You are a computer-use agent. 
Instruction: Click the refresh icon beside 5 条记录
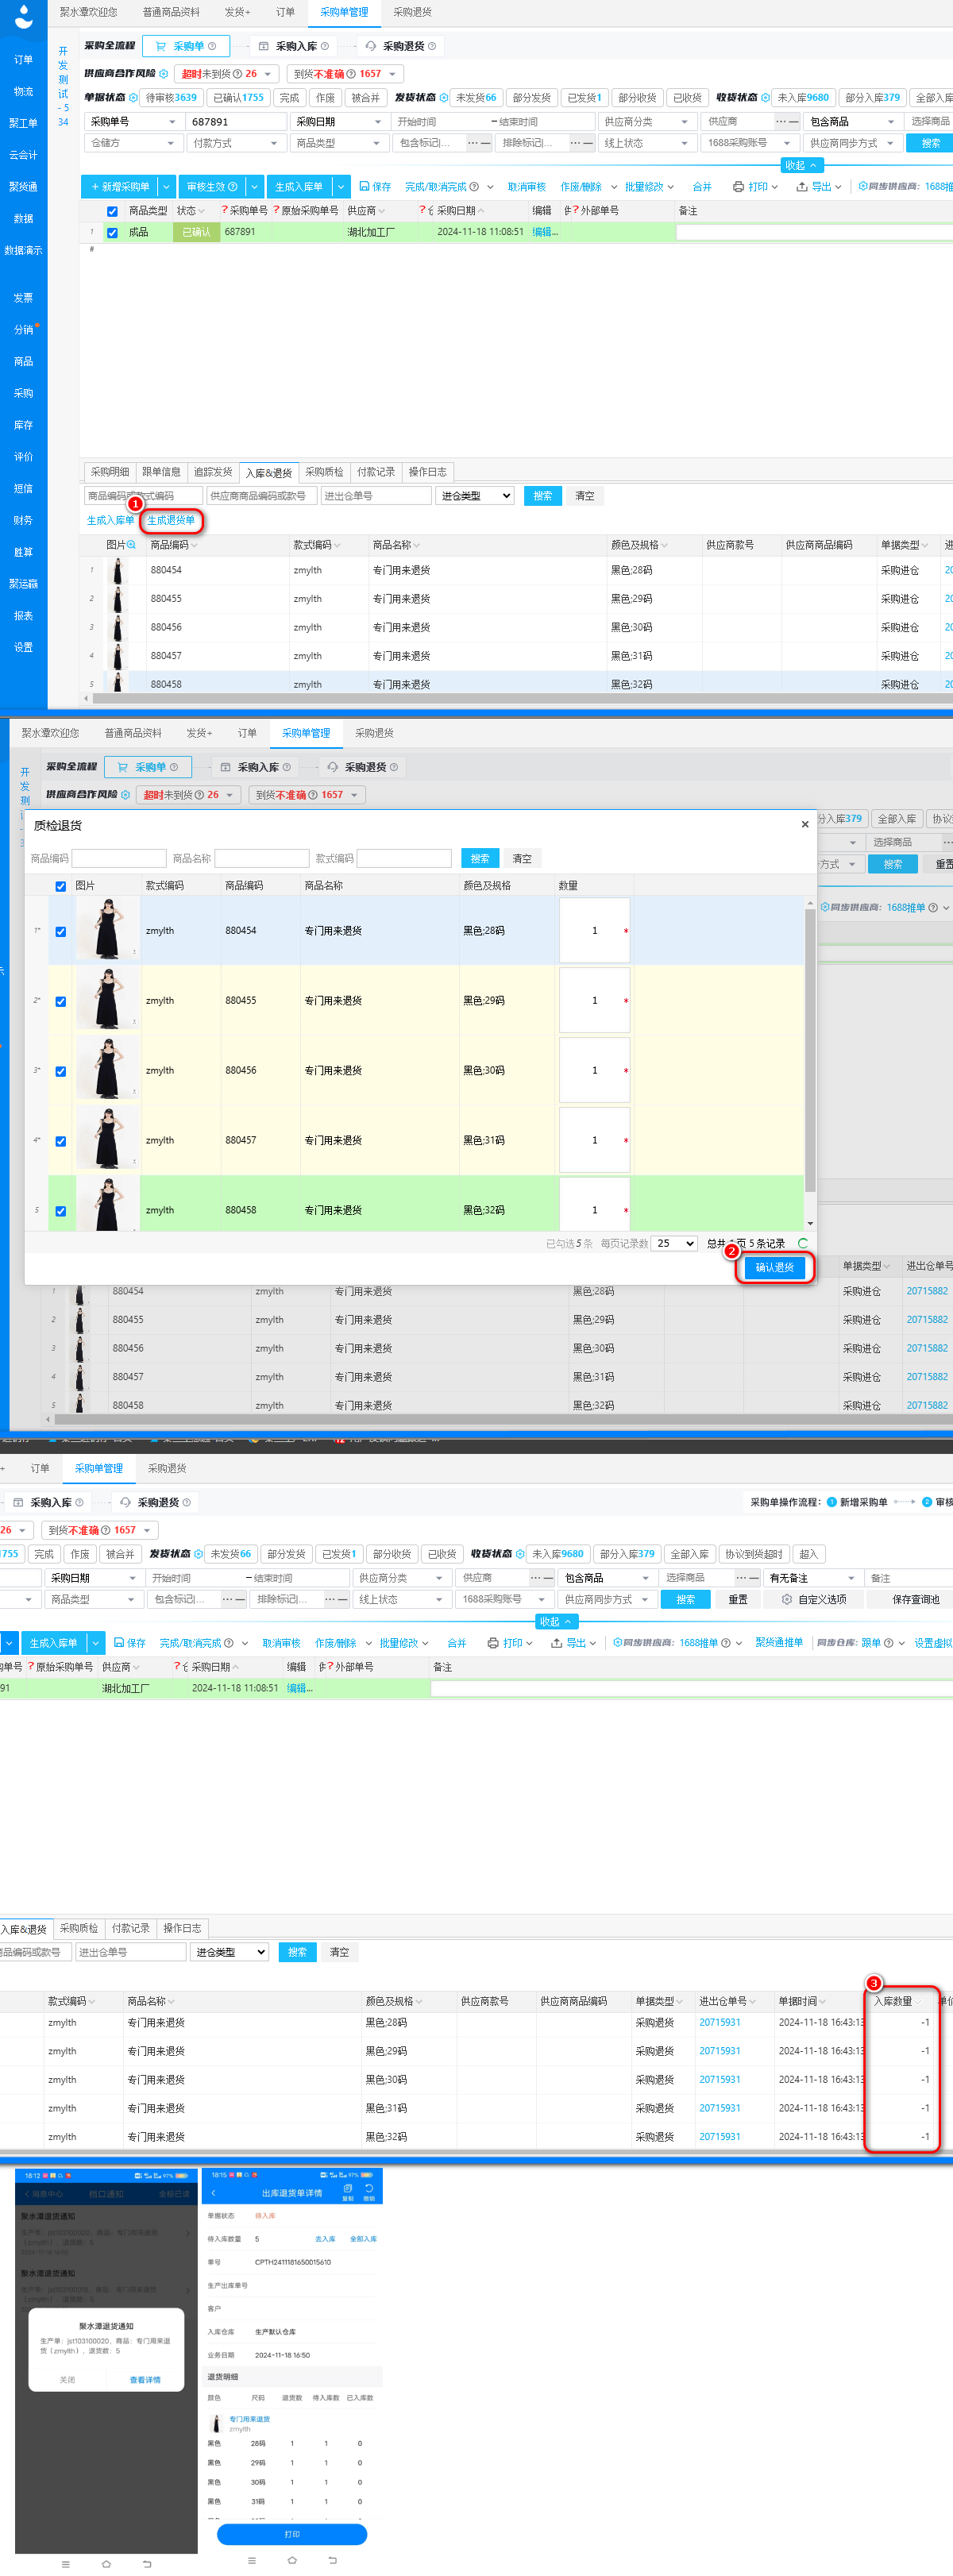(x=802, y=1243)
